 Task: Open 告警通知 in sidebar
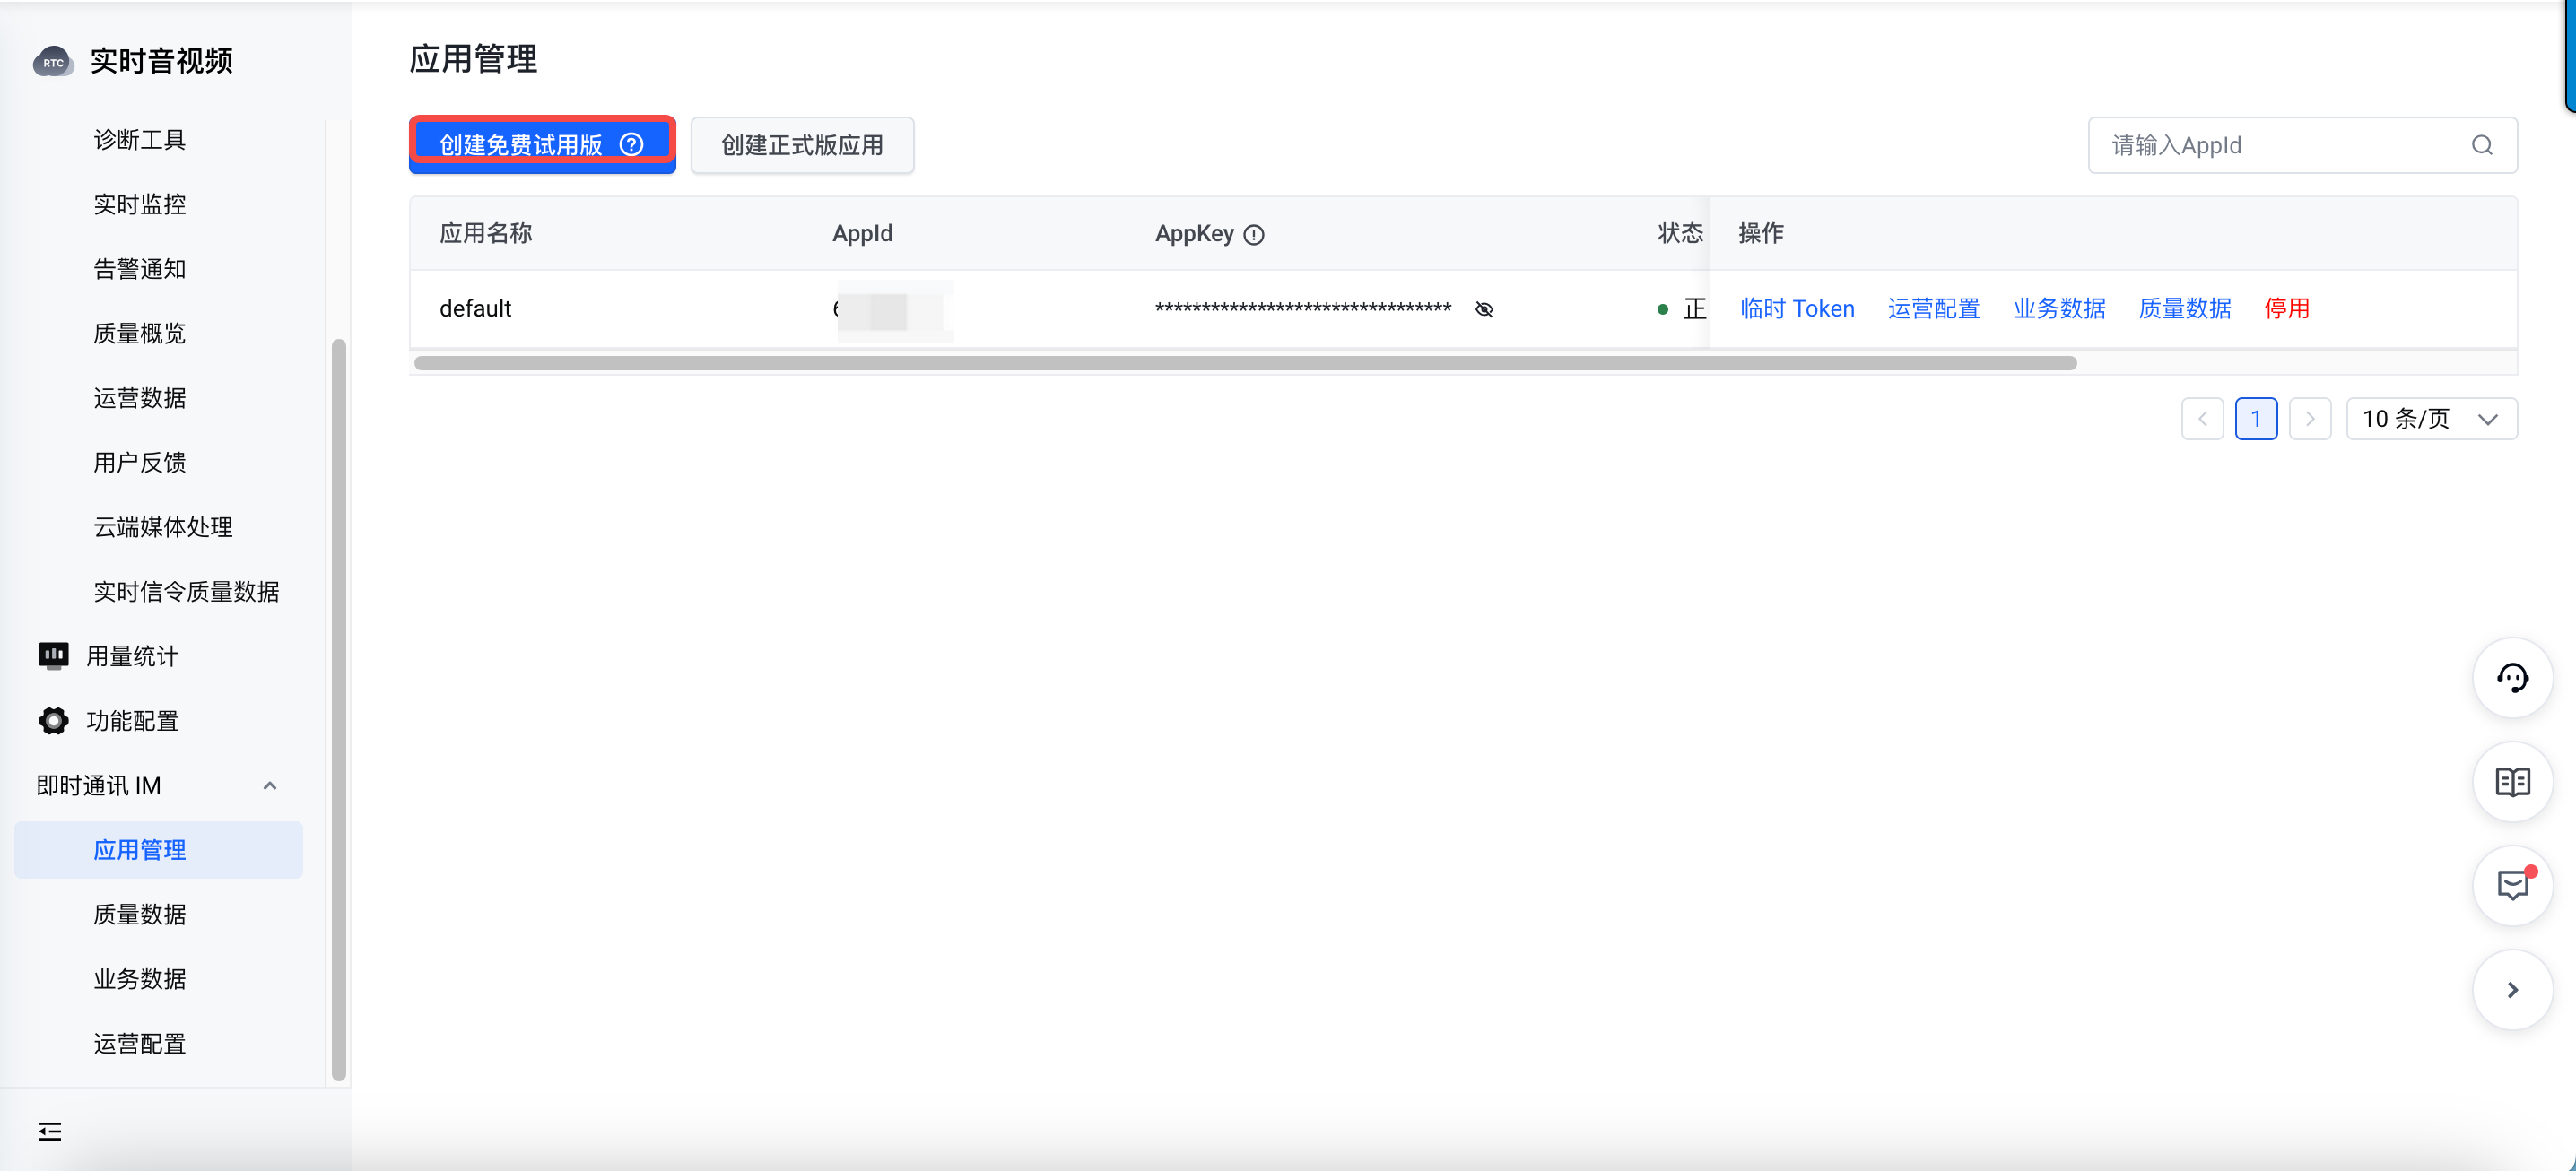(x=140, y=269)
